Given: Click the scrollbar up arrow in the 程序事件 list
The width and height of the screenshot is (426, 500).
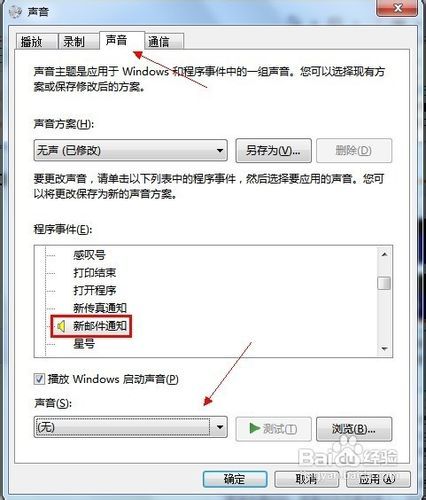Looking at the screenshot, I should point(384,255).
